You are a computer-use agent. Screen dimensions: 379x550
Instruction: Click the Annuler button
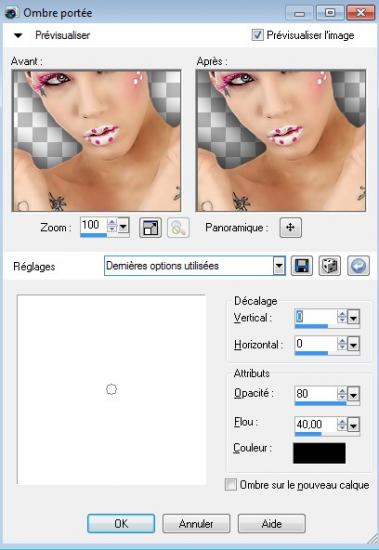coord(196,524)
